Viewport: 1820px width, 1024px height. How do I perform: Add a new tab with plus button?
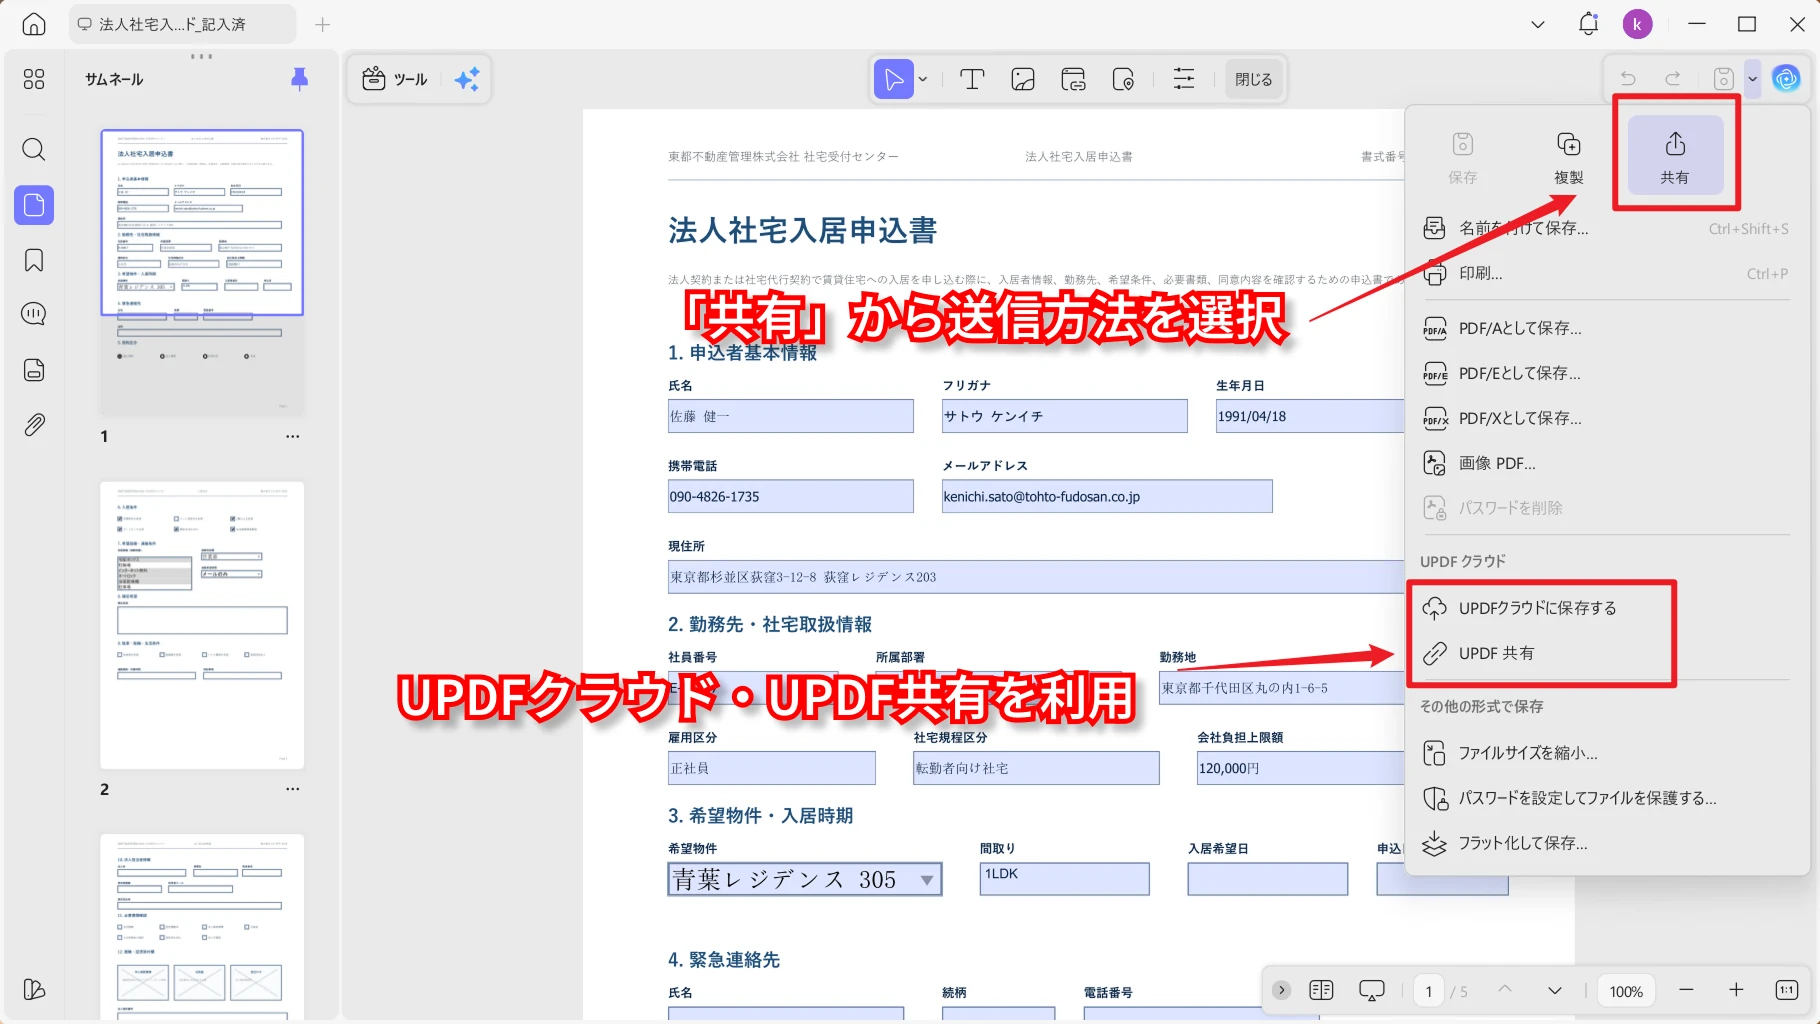(322, 24)
